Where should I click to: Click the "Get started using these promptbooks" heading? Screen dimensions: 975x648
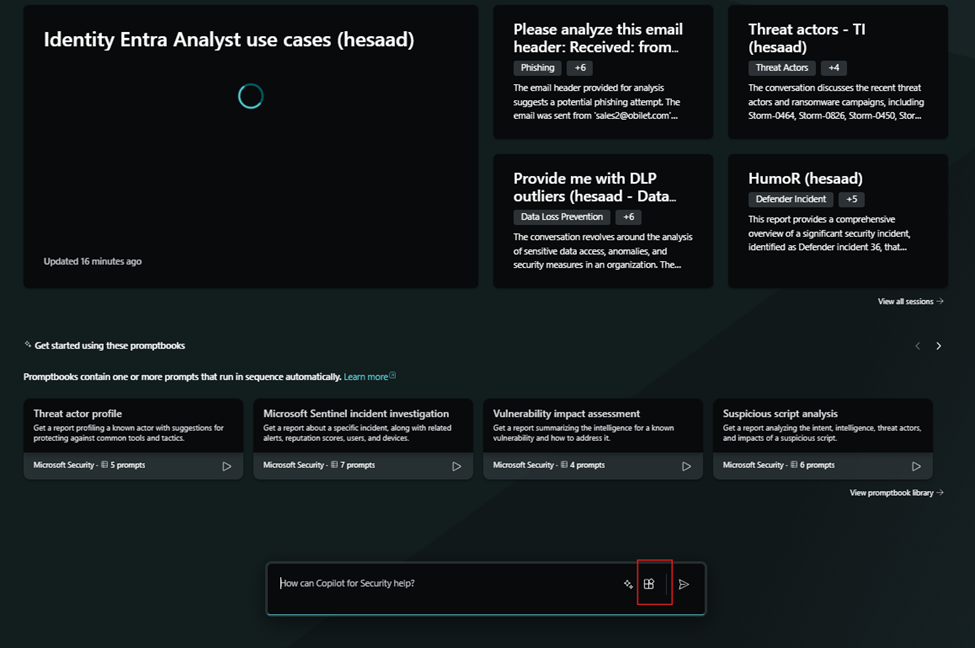point(109,346)
